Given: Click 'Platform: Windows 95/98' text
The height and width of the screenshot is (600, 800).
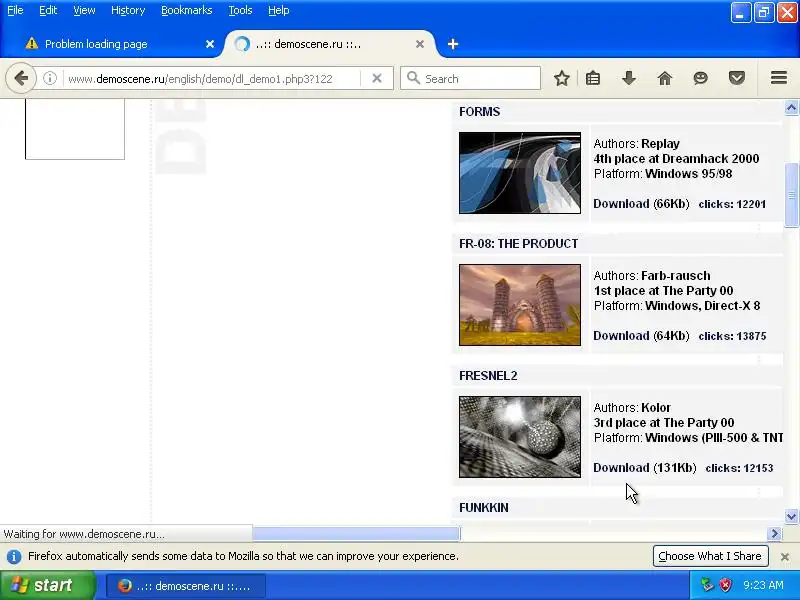Looking at the screenshot, I should [x=663, y=174].
